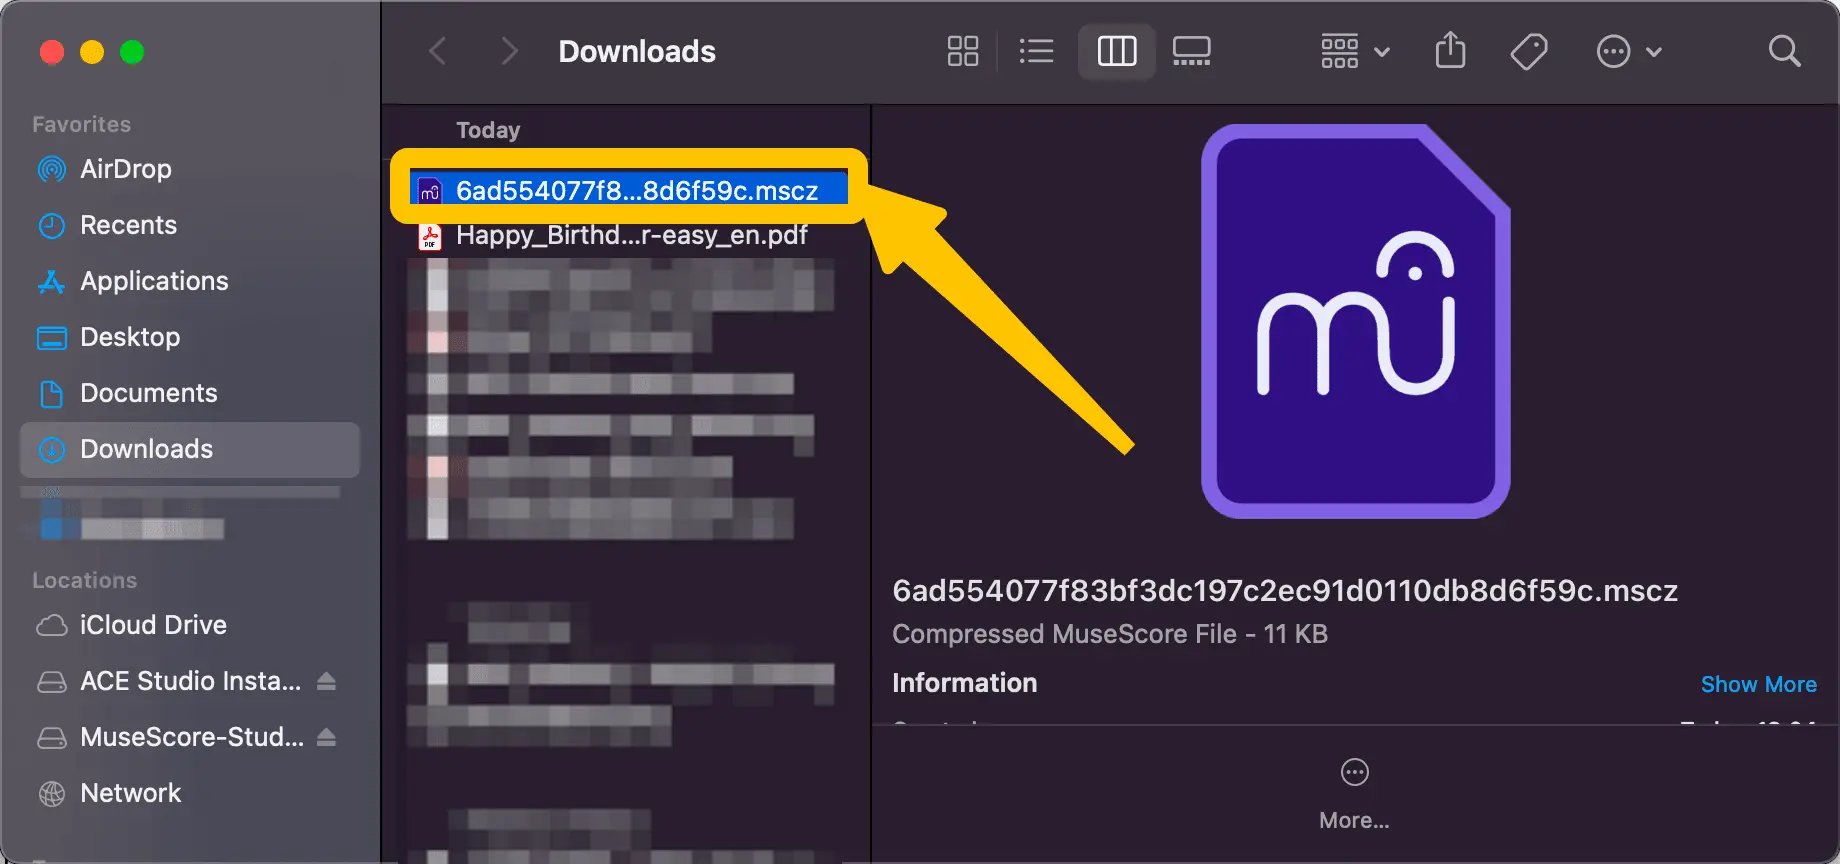This screenshot has width=1840, height=864.
Task: Close the Finder window
Action: 52,51
